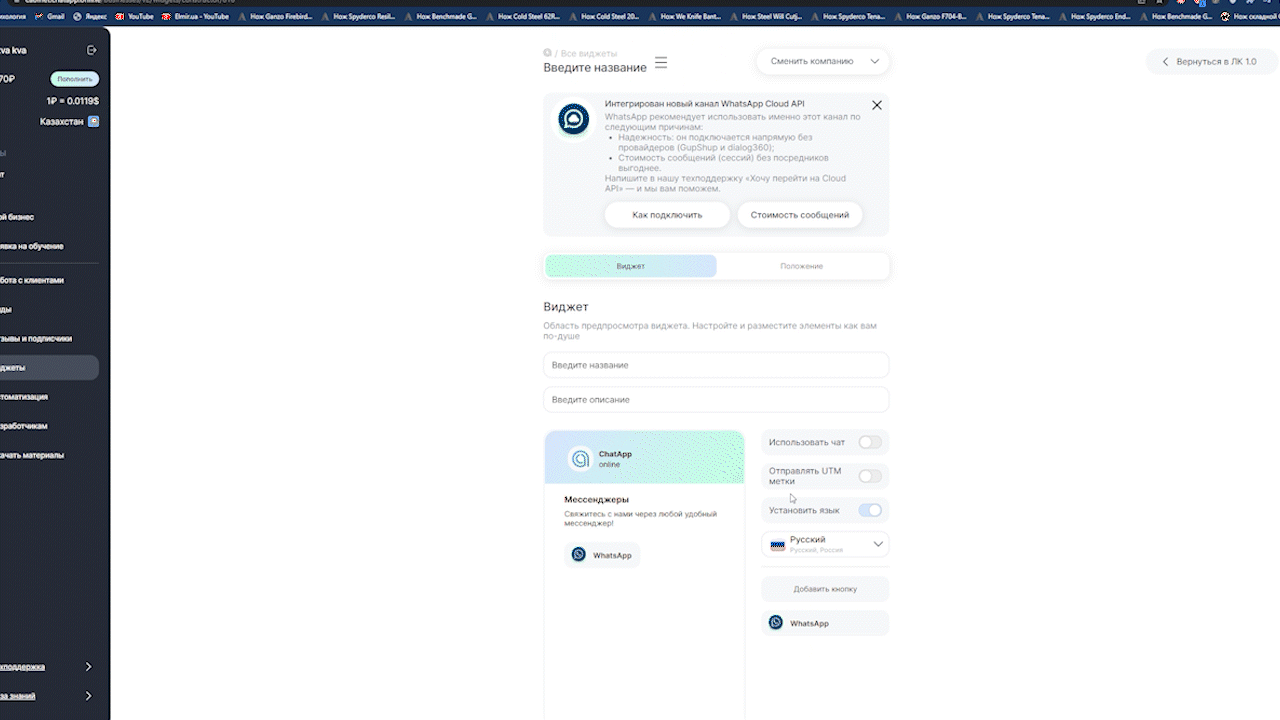Image resolution: width=1280 pixels, height=720 pixels.
Task: Click the Мессенджеры heading in the preview
Action: 596,499
